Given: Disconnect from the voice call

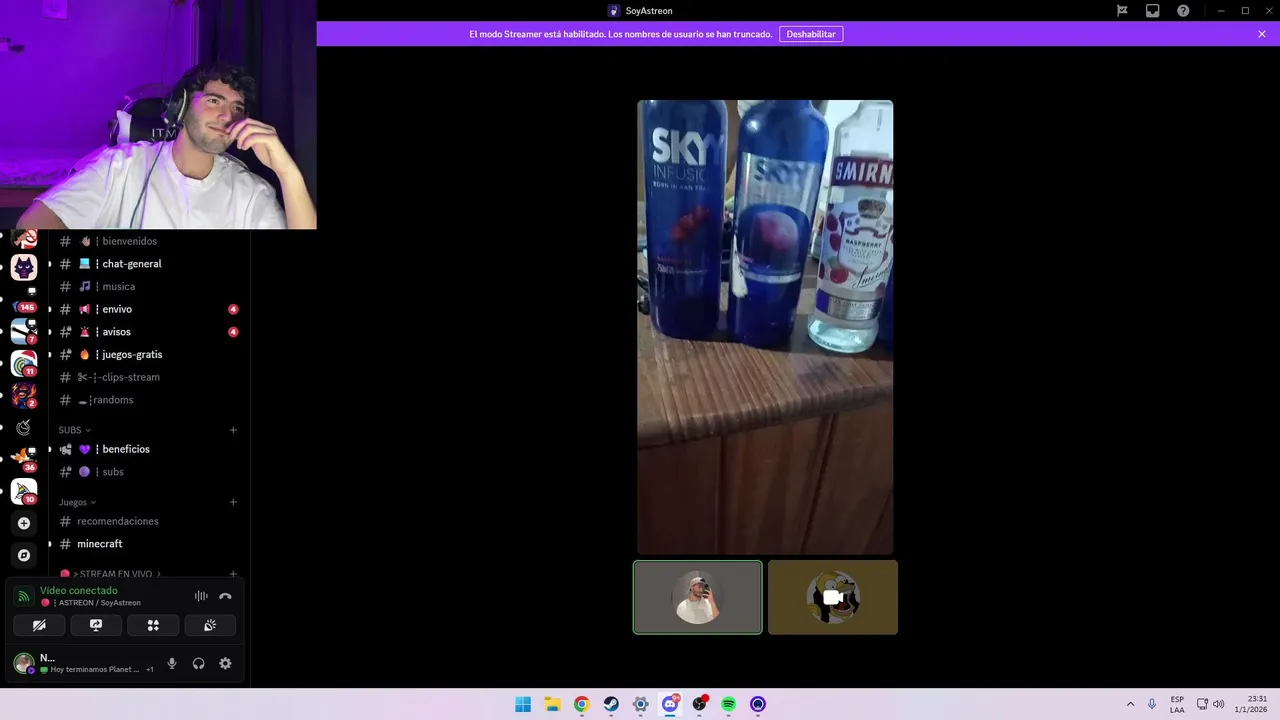Looking at the screenshot, I should (225, 596).
